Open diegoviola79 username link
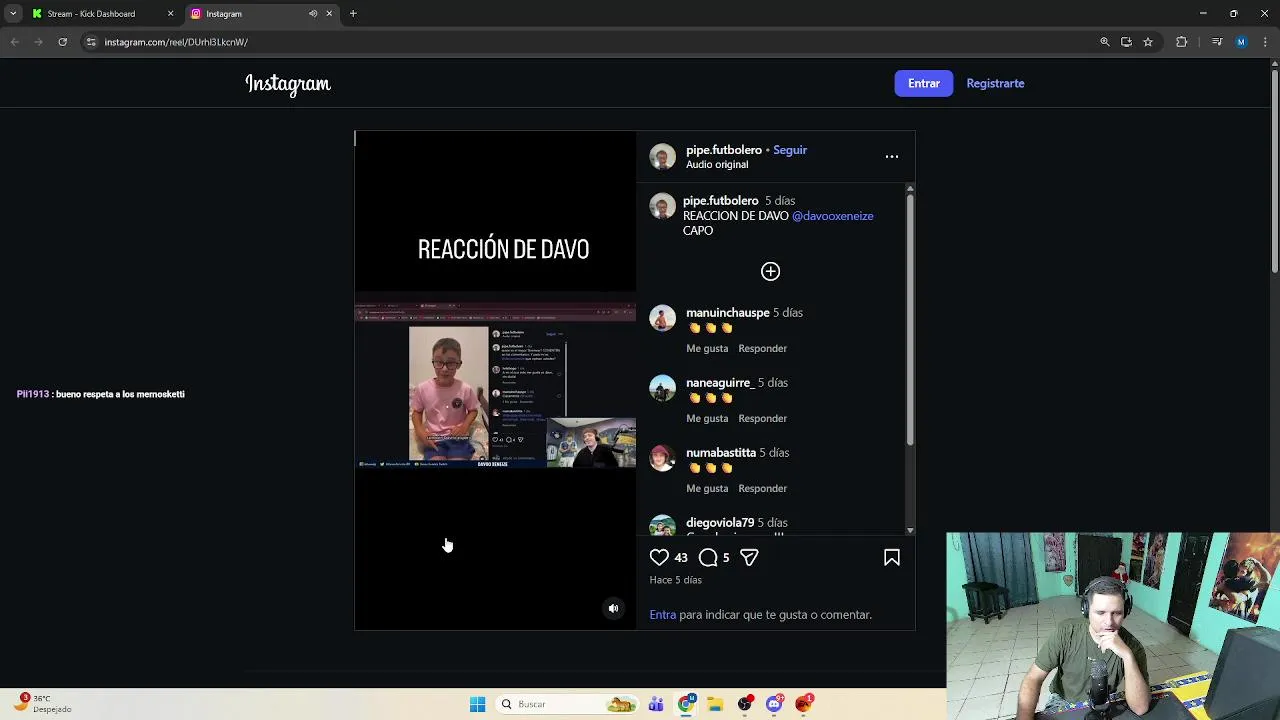1280x720 pixels. [x=720, y=523]
